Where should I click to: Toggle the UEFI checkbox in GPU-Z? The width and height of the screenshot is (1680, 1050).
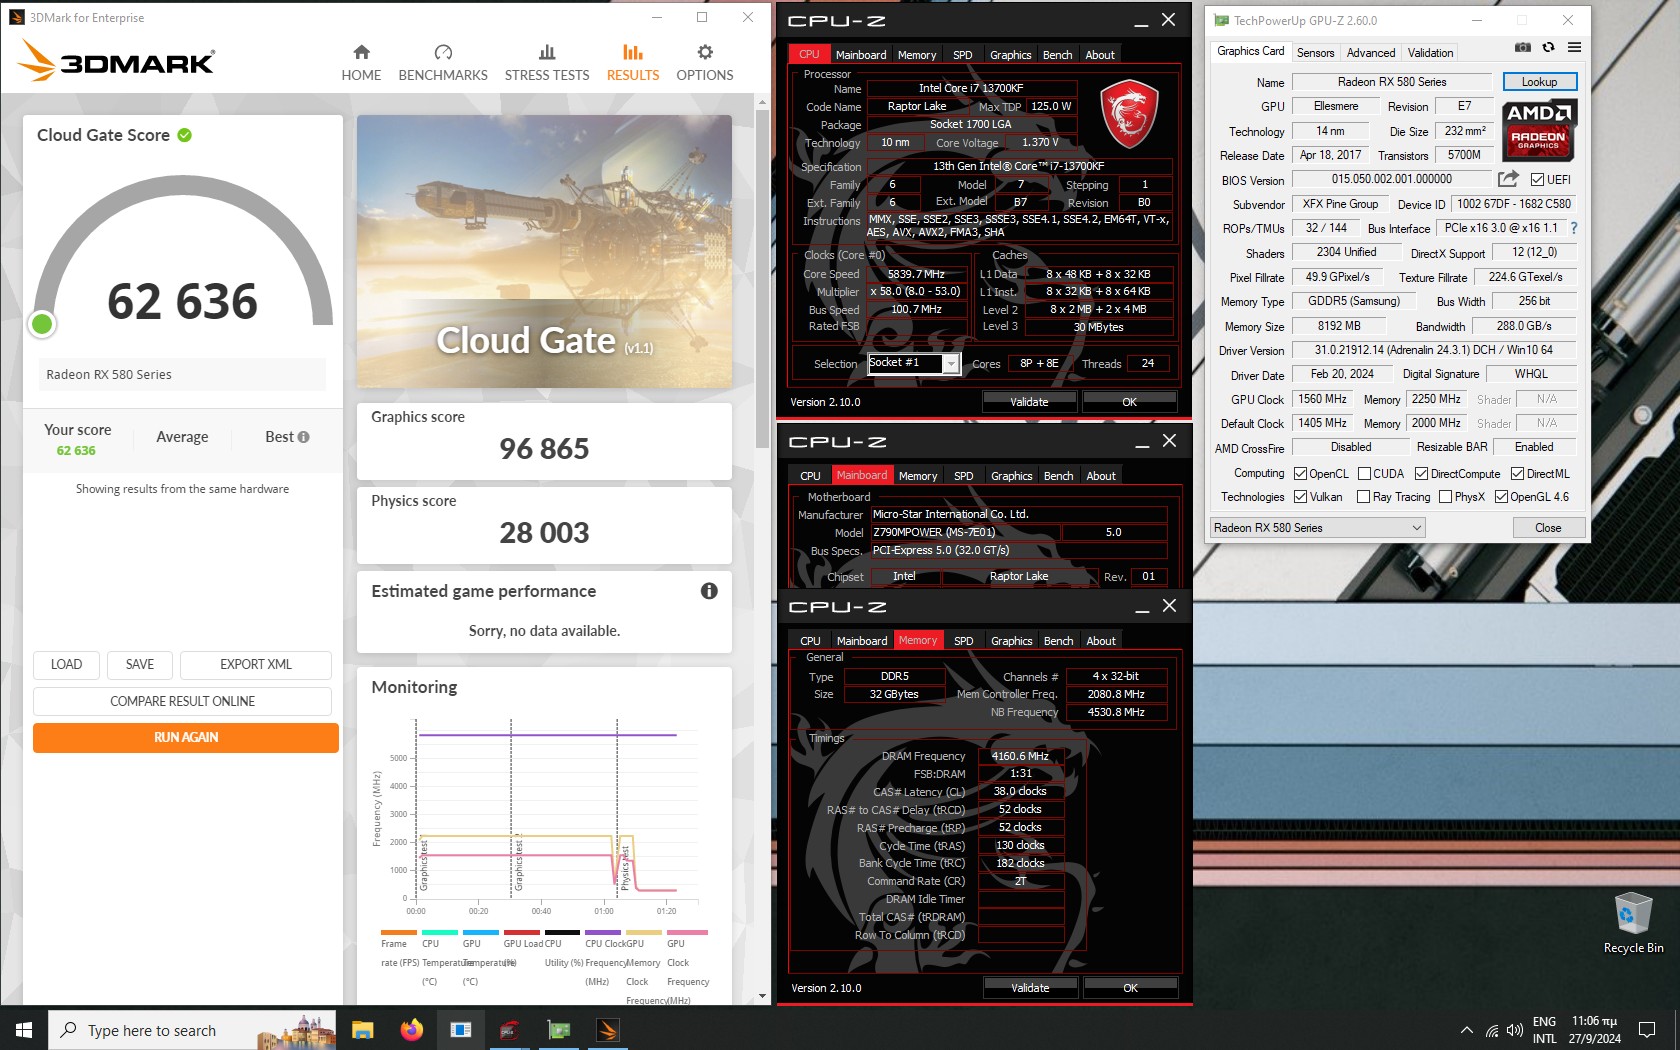point(1538,180)
